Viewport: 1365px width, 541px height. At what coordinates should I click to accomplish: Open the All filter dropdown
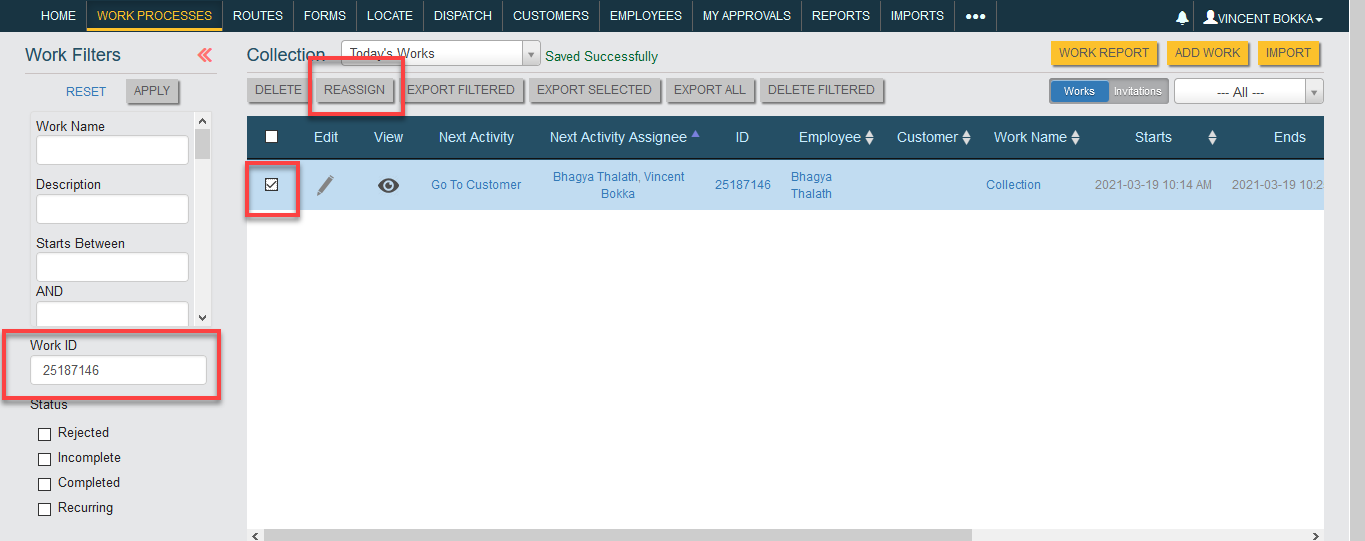(1248, 91)
